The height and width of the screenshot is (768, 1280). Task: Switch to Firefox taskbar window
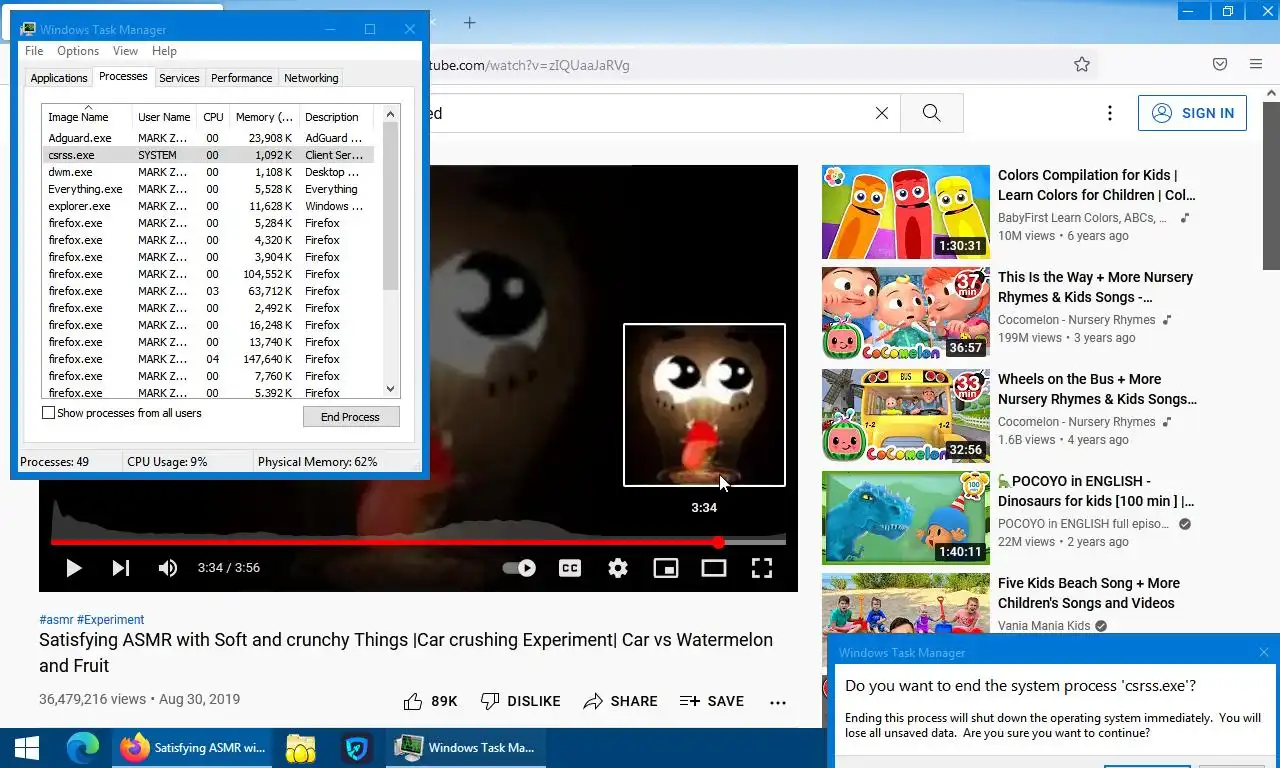(x=191, y=747)
